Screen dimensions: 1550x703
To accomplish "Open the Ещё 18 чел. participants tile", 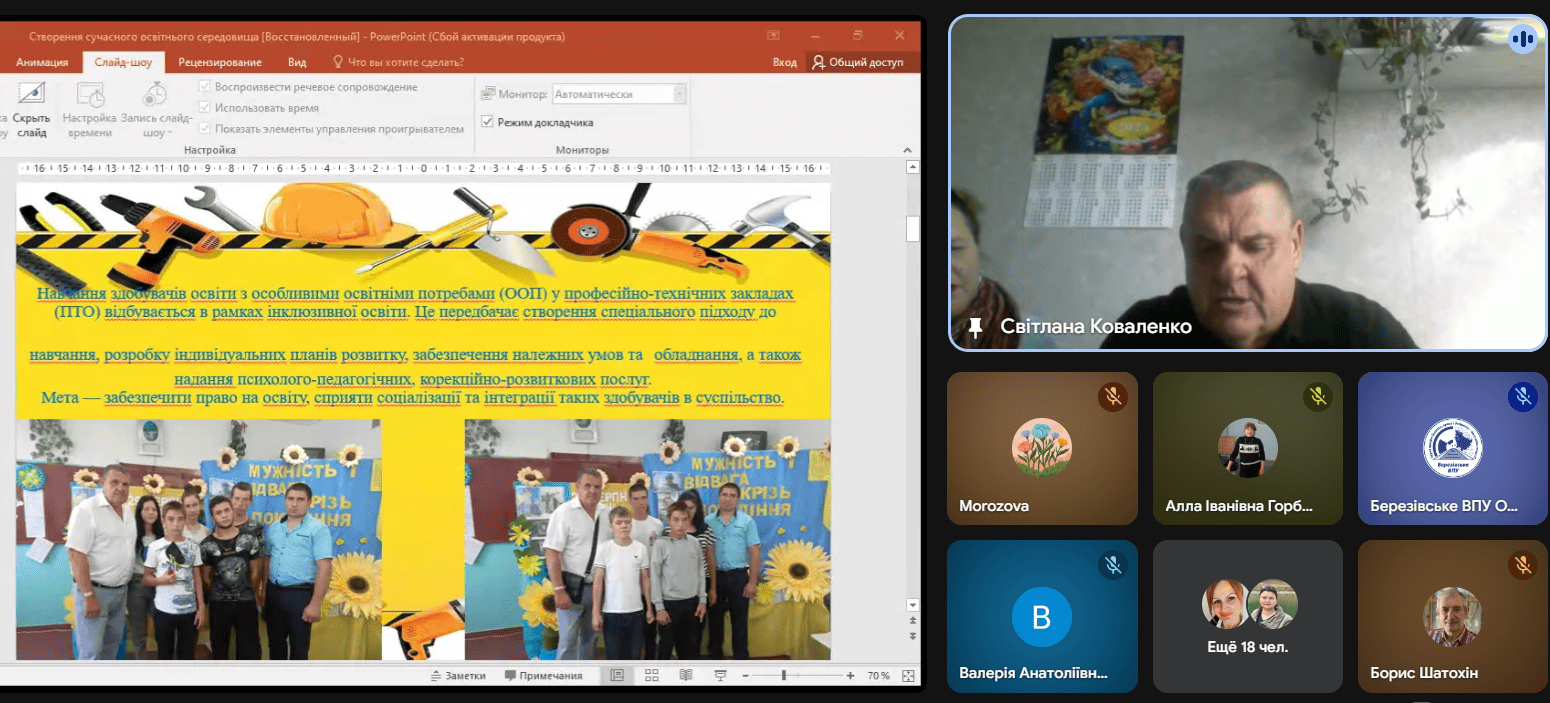I will [1247, 616].
